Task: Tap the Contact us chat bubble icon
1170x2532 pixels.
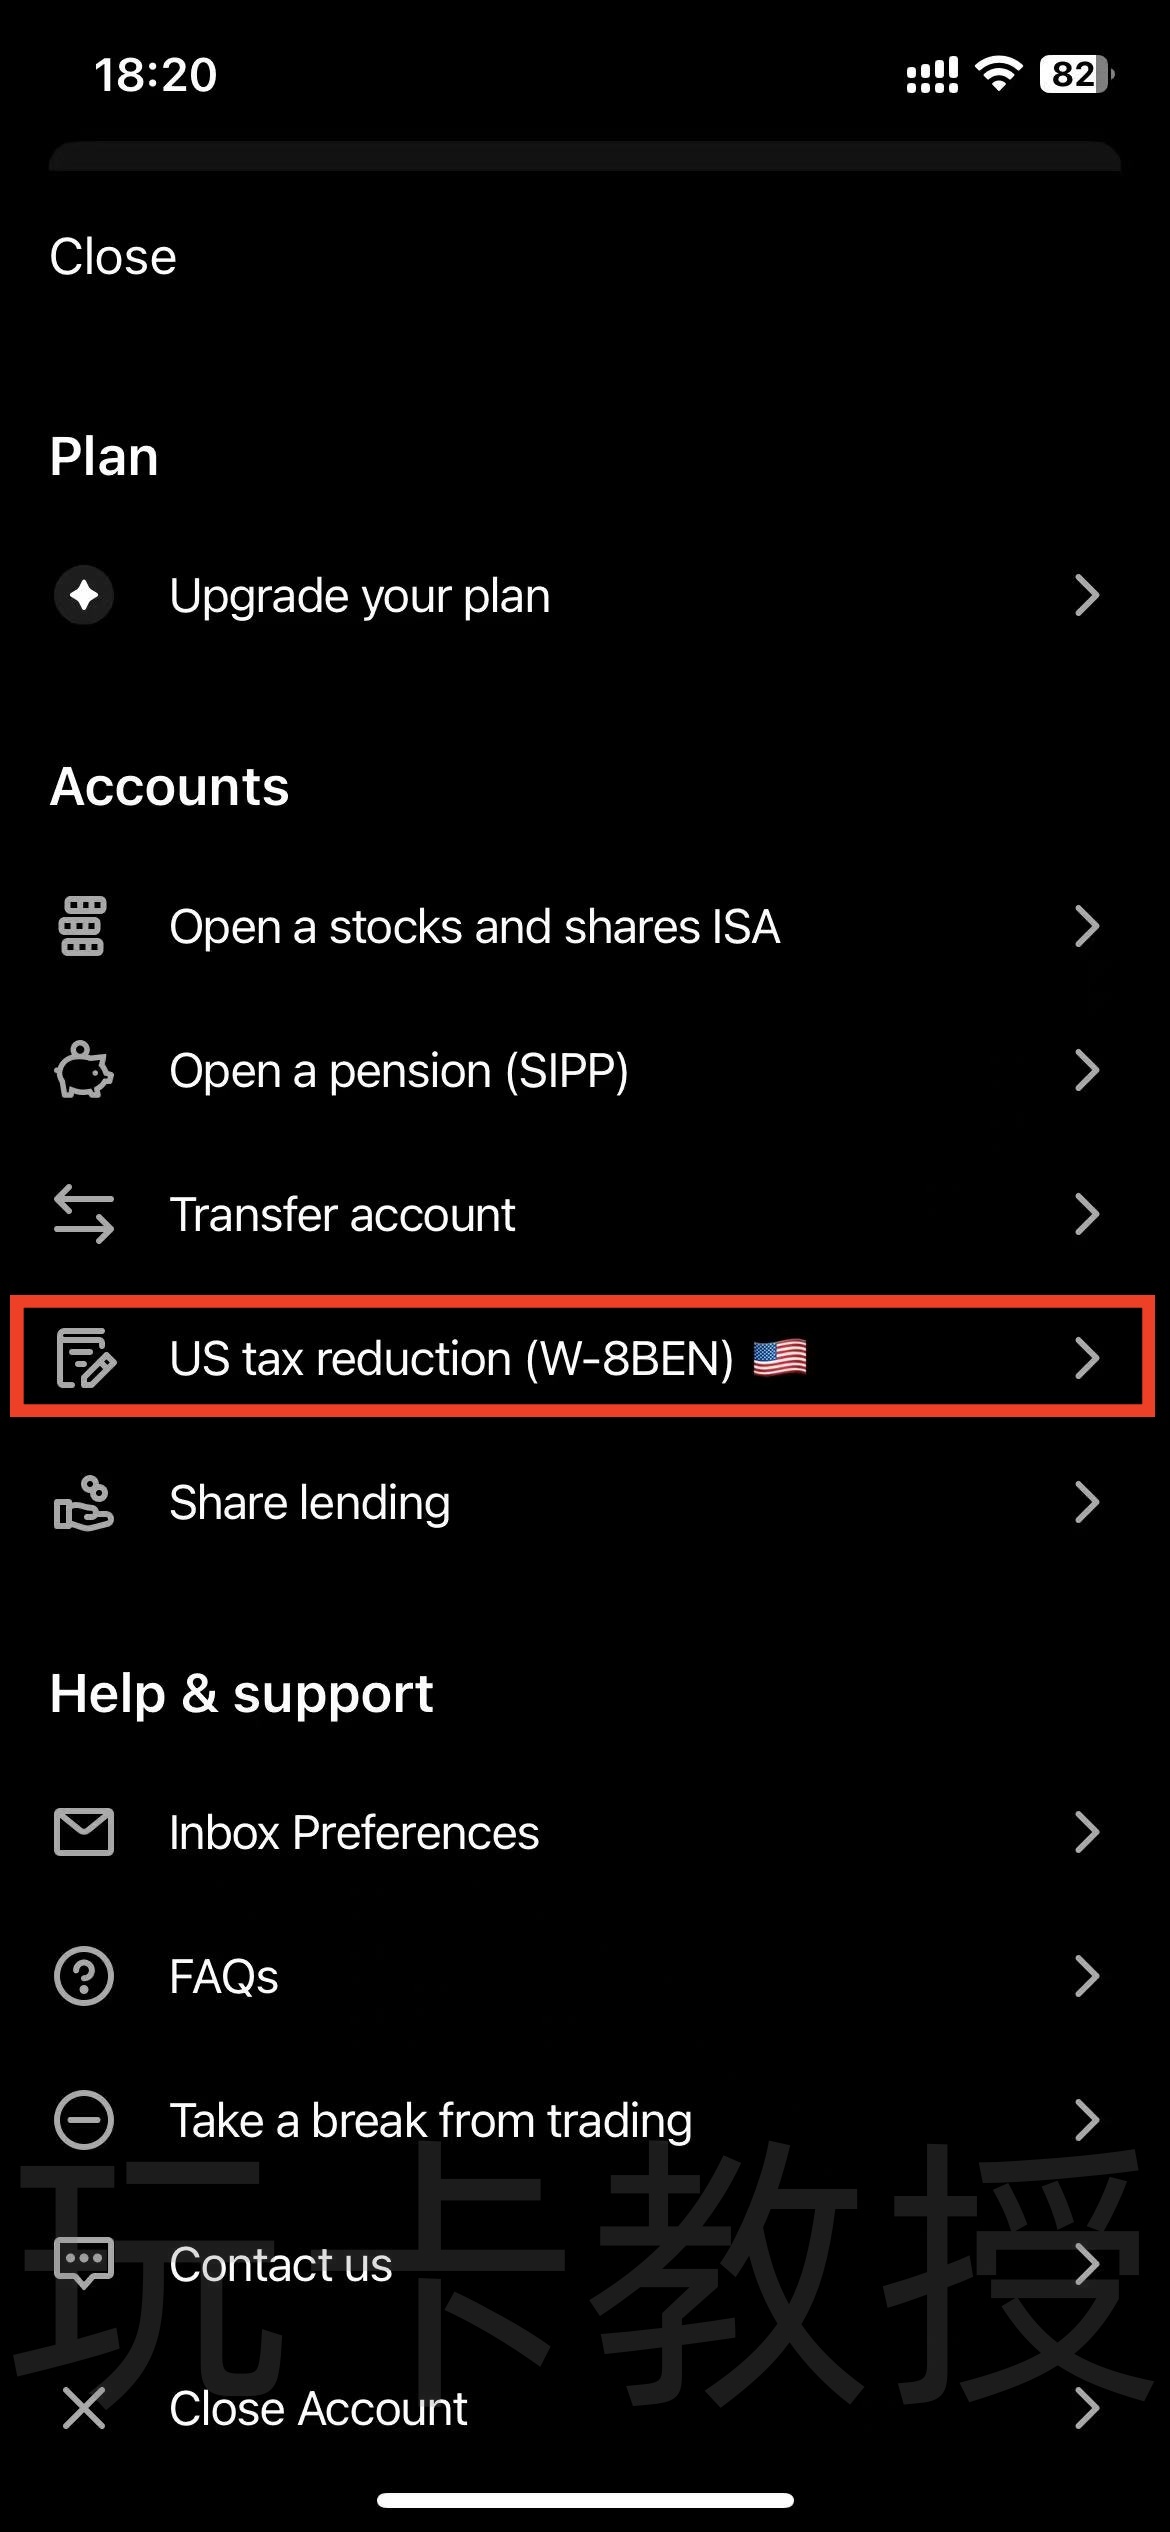Action: point(84,2265)
